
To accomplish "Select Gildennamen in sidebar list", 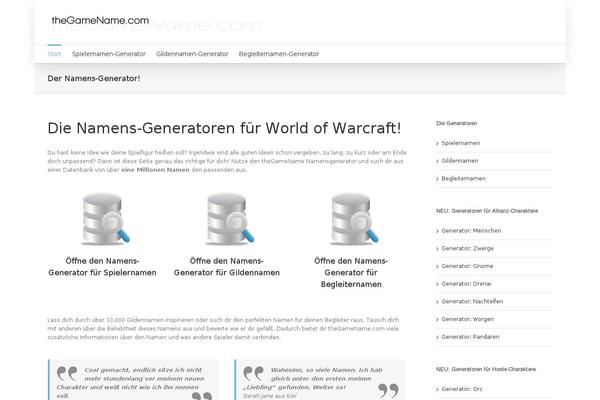I will 460,161.
